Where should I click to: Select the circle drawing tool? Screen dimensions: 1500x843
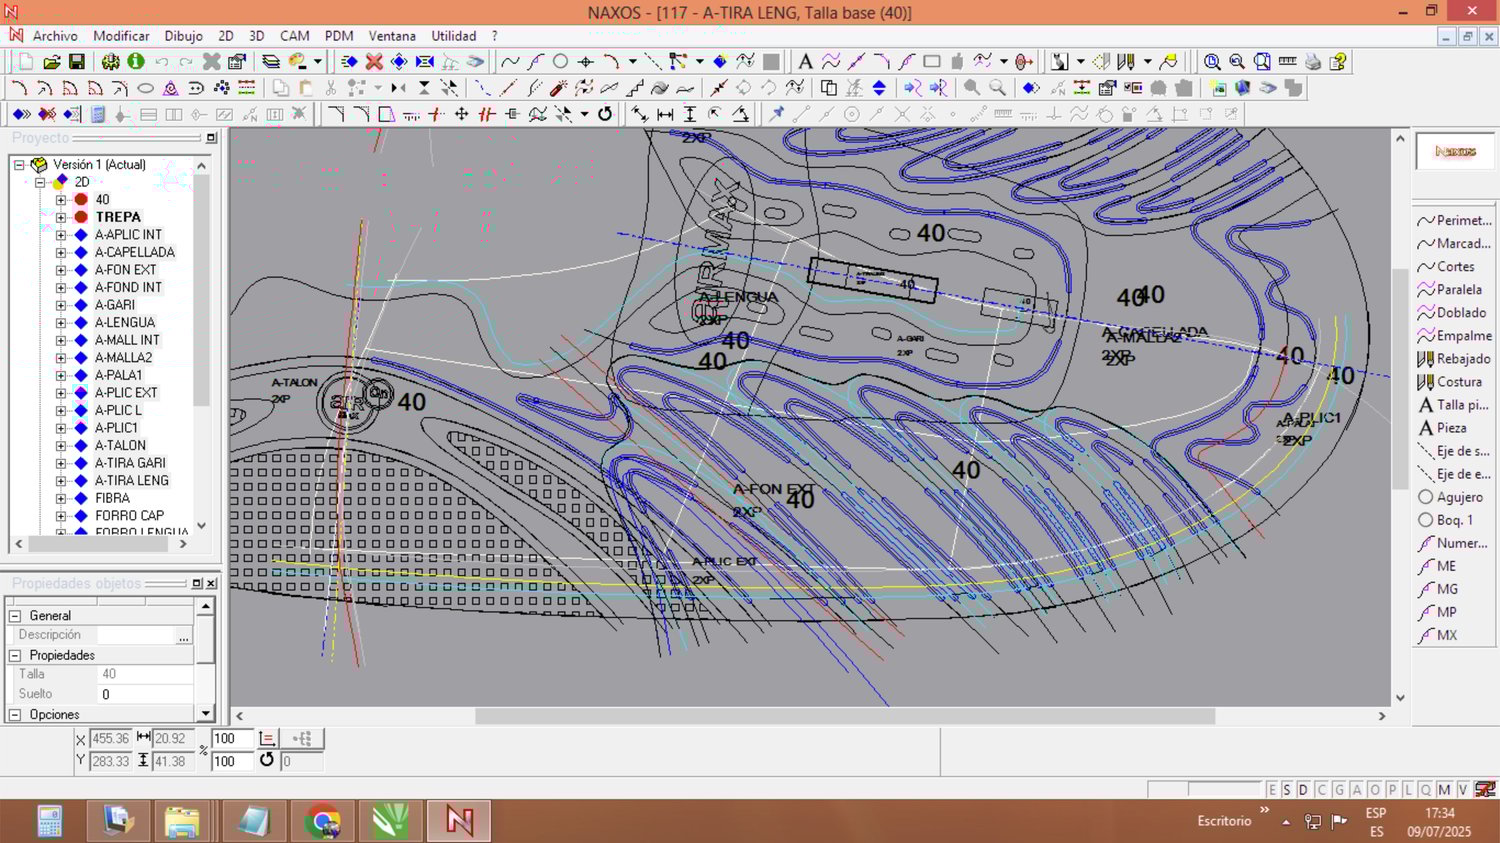coord(560,62)
